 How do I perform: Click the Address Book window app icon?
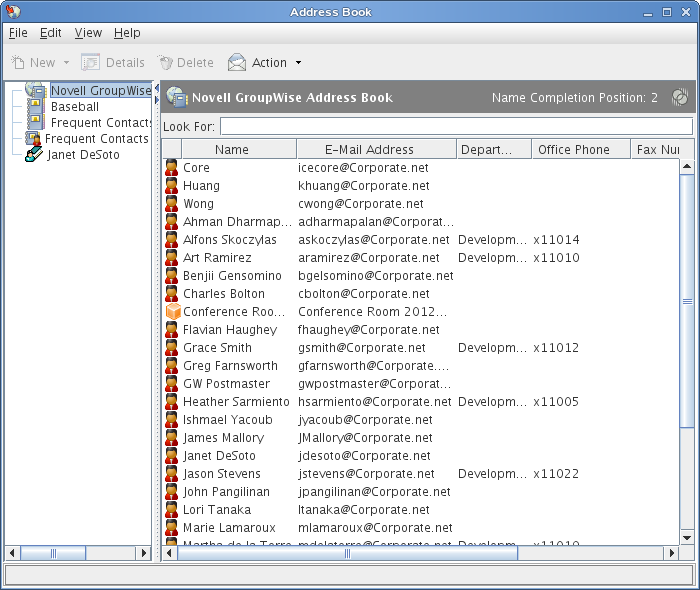[x=13, y=12]
